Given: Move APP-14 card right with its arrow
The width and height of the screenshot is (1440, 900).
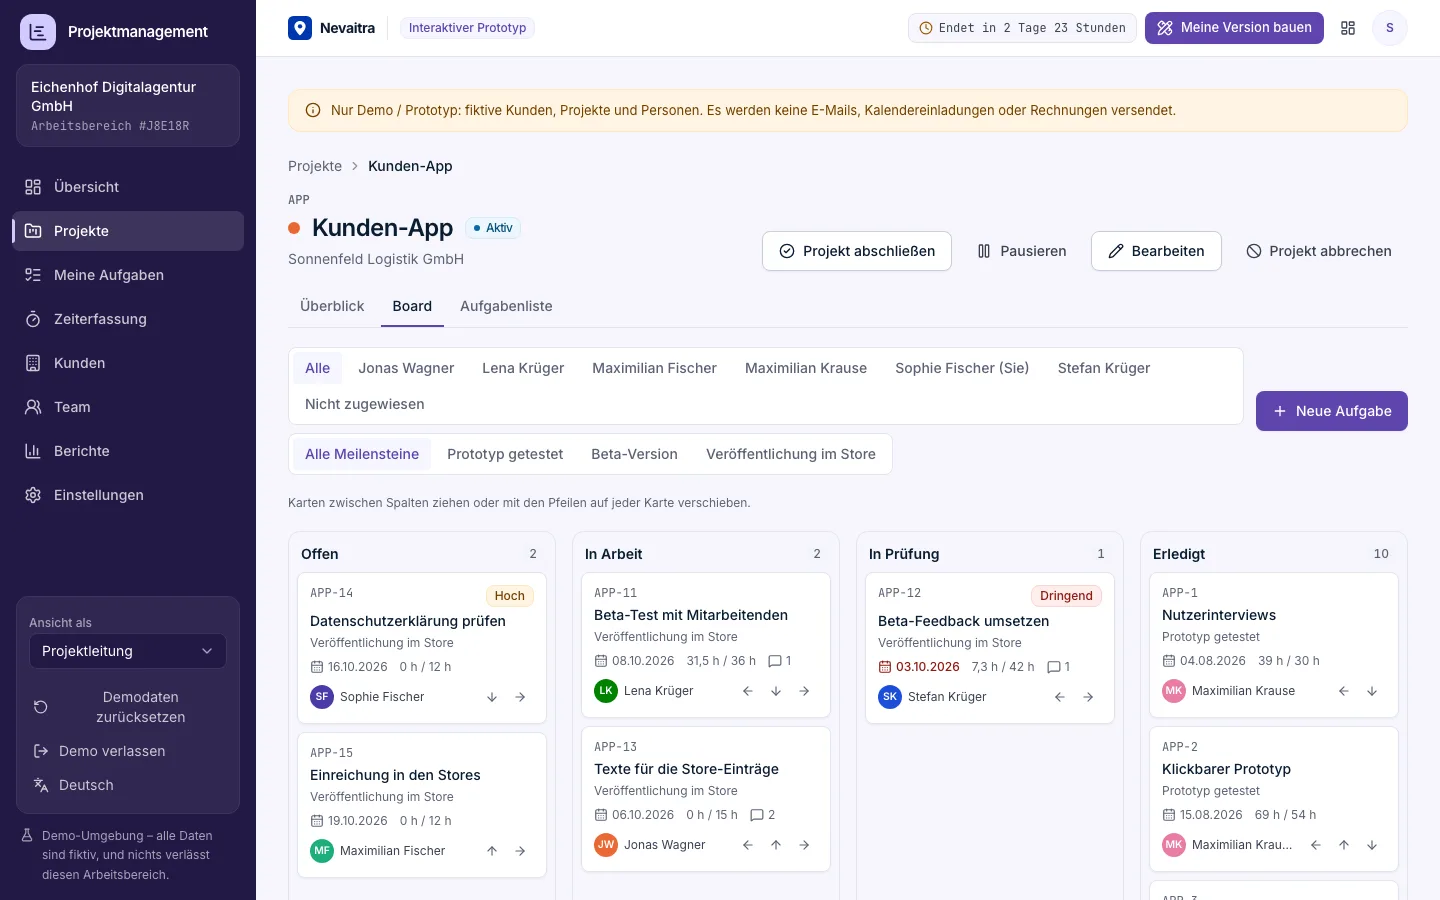Looking at the screenshot, I should coord(520,697).
